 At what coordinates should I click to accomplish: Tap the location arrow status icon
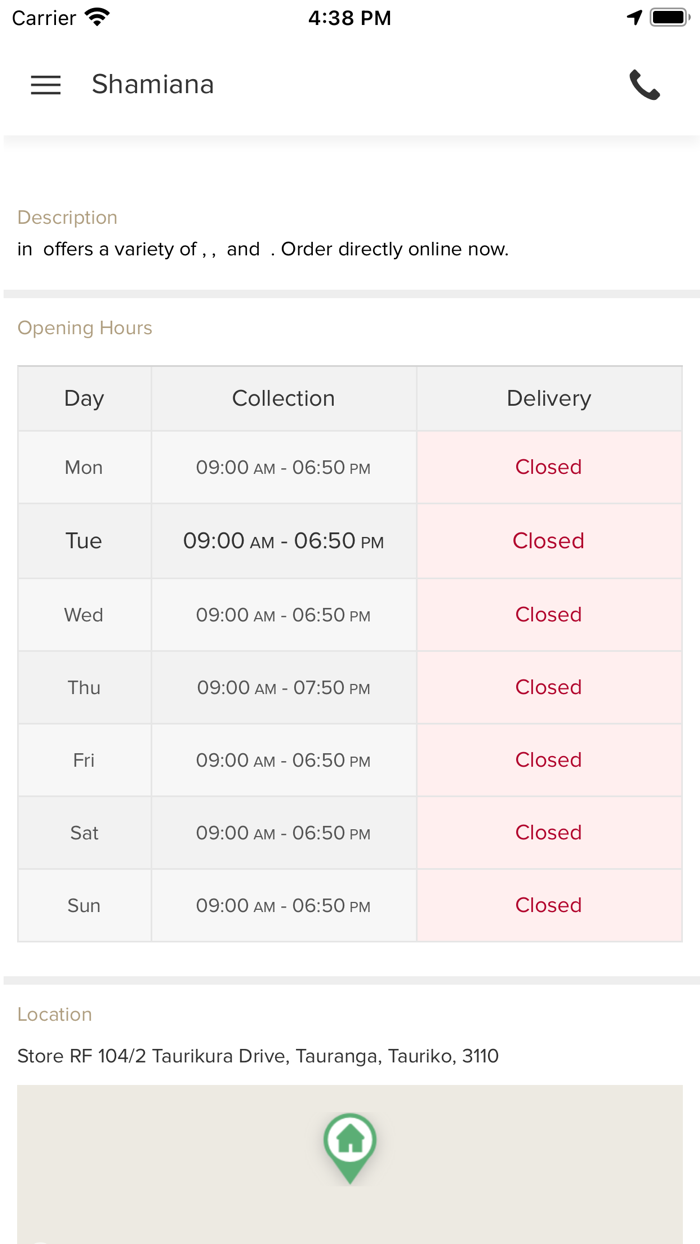click(x=634, y=18)
